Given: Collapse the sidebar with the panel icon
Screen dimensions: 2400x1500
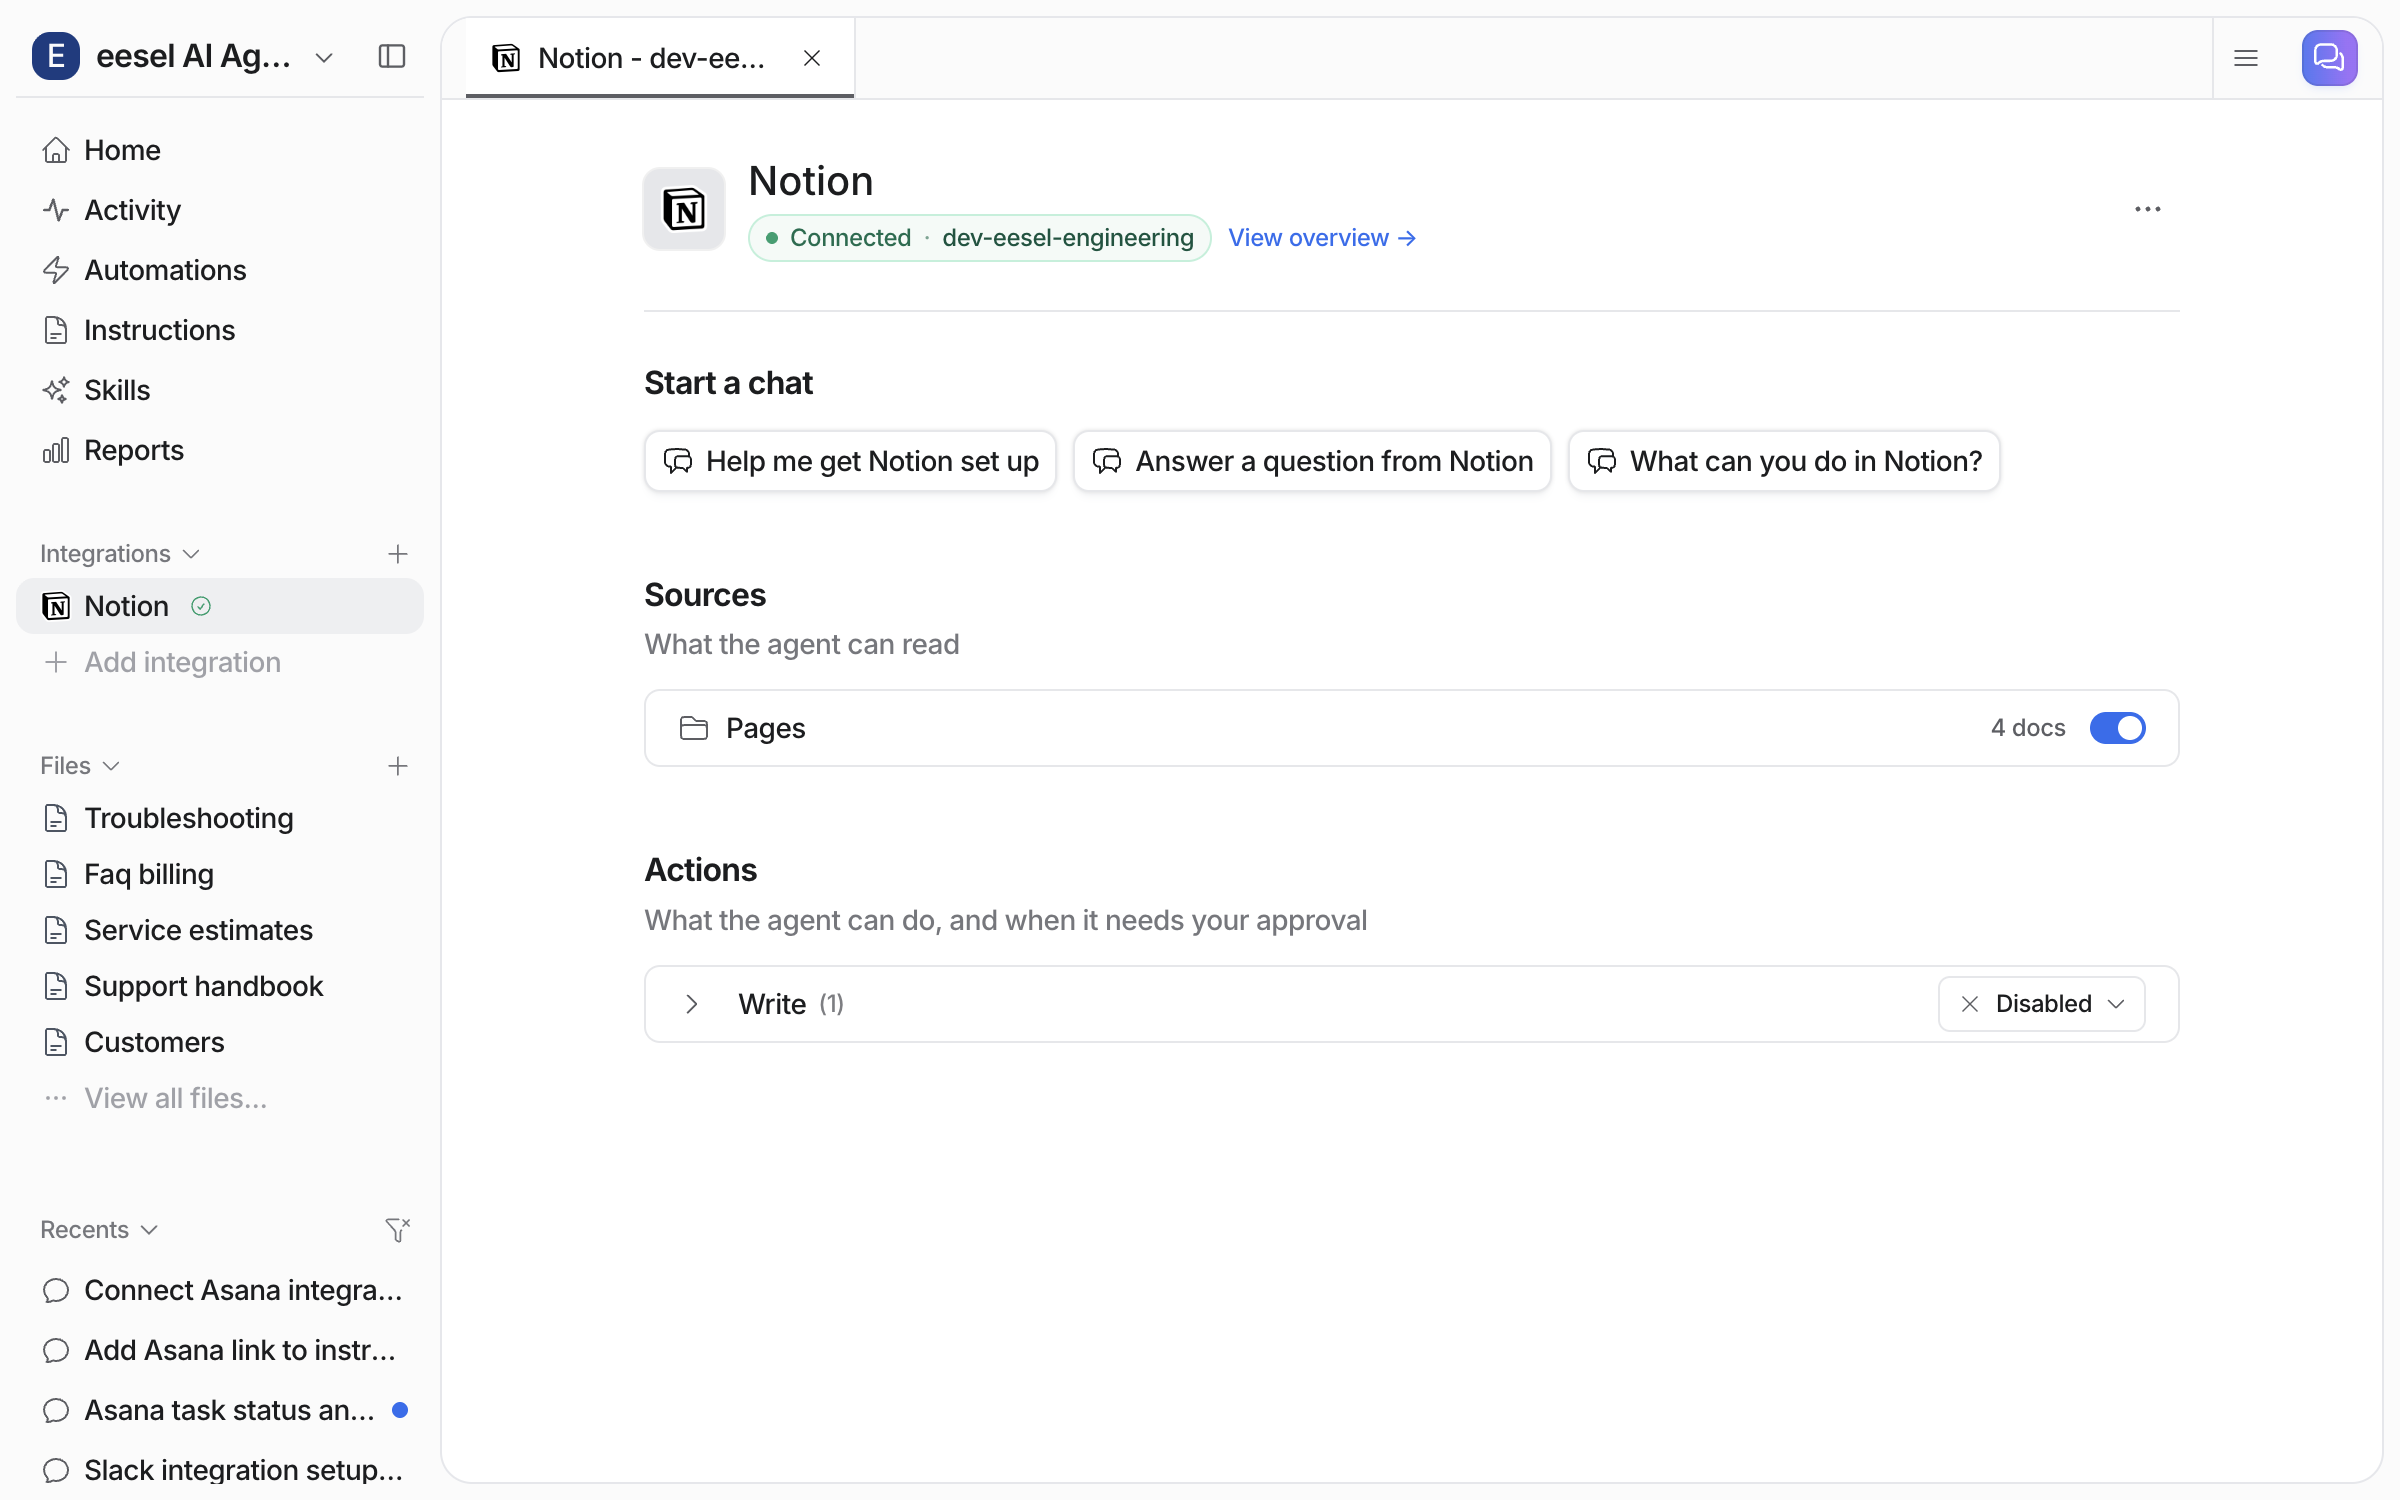Looking at the screenshot, I should (392, 57).
